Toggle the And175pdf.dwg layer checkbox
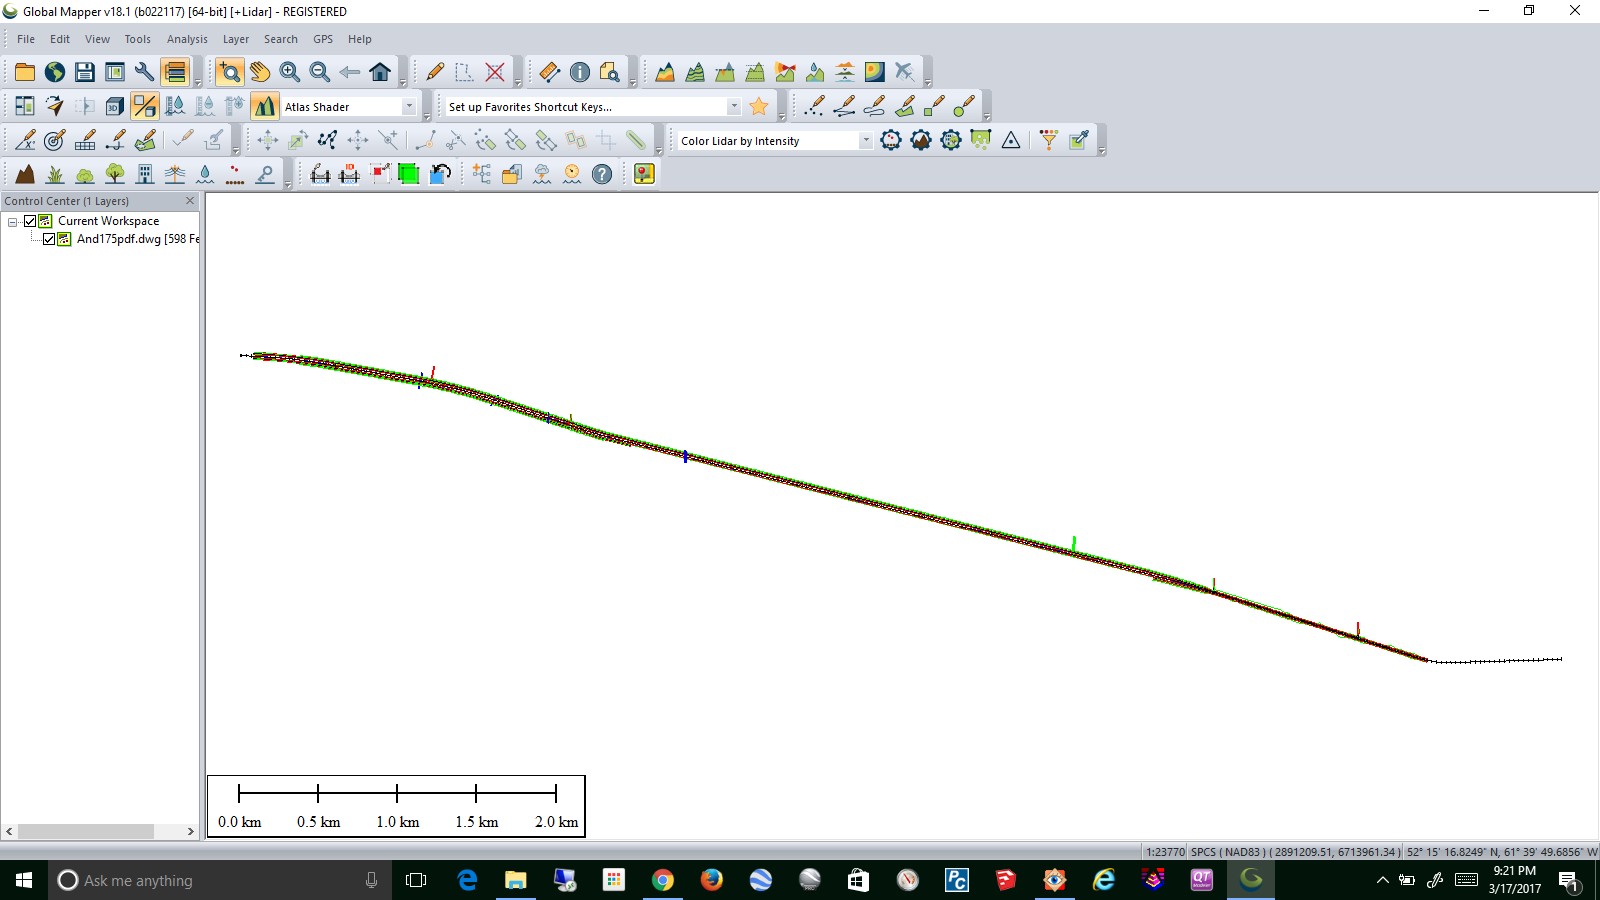 49,239
